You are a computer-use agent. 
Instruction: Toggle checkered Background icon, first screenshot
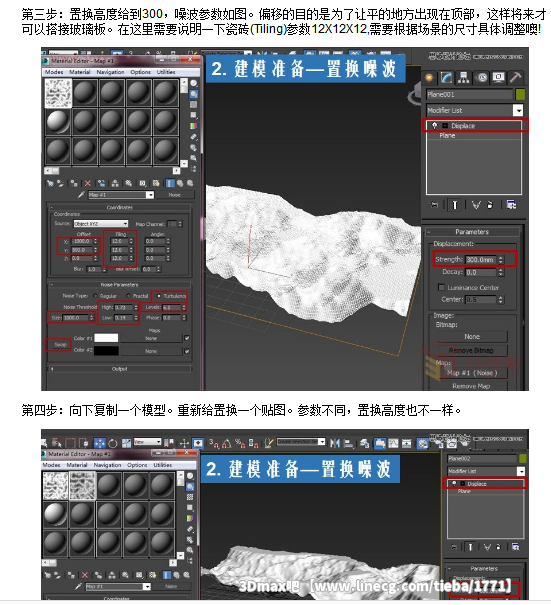[193, 105]
